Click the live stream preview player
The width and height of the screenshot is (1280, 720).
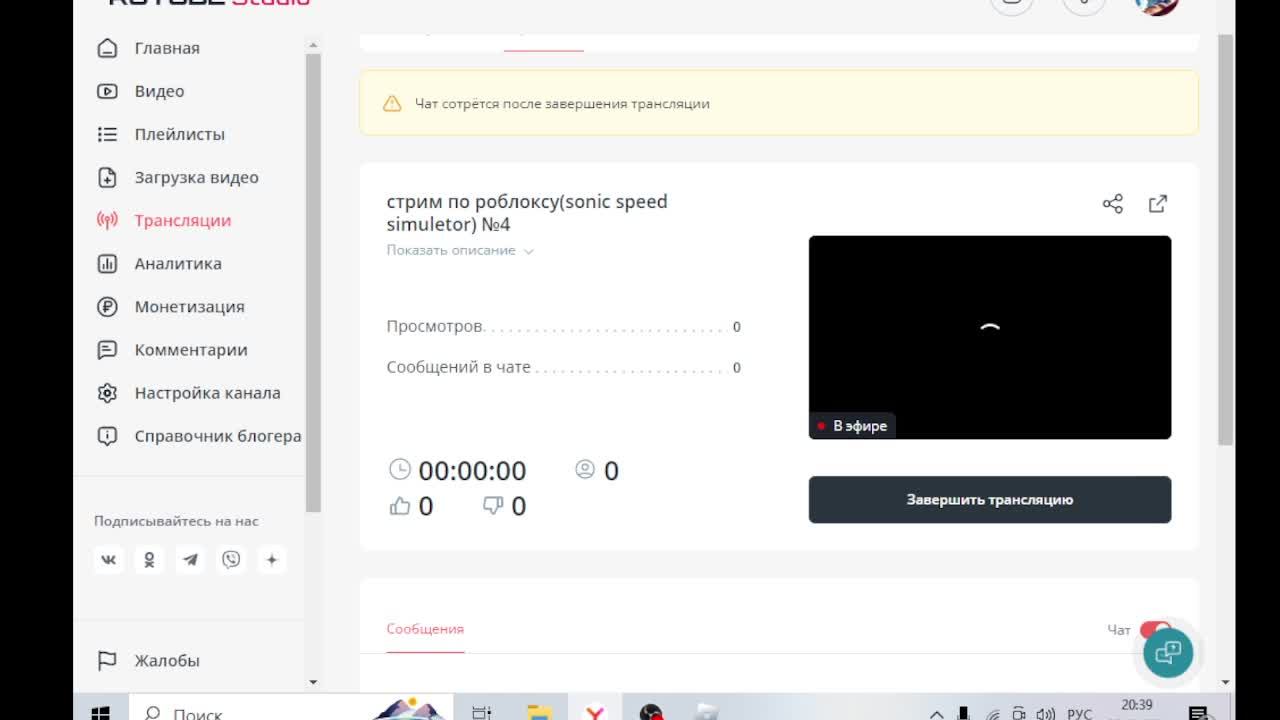[990, 337]
